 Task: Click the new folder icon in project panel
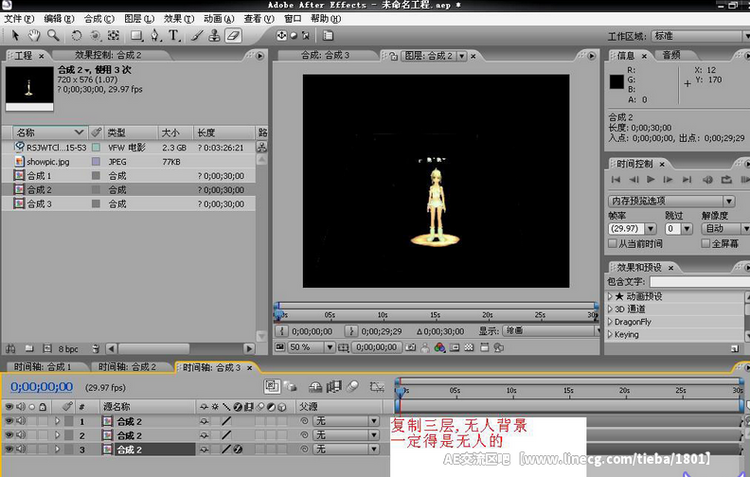click(29, 349)
